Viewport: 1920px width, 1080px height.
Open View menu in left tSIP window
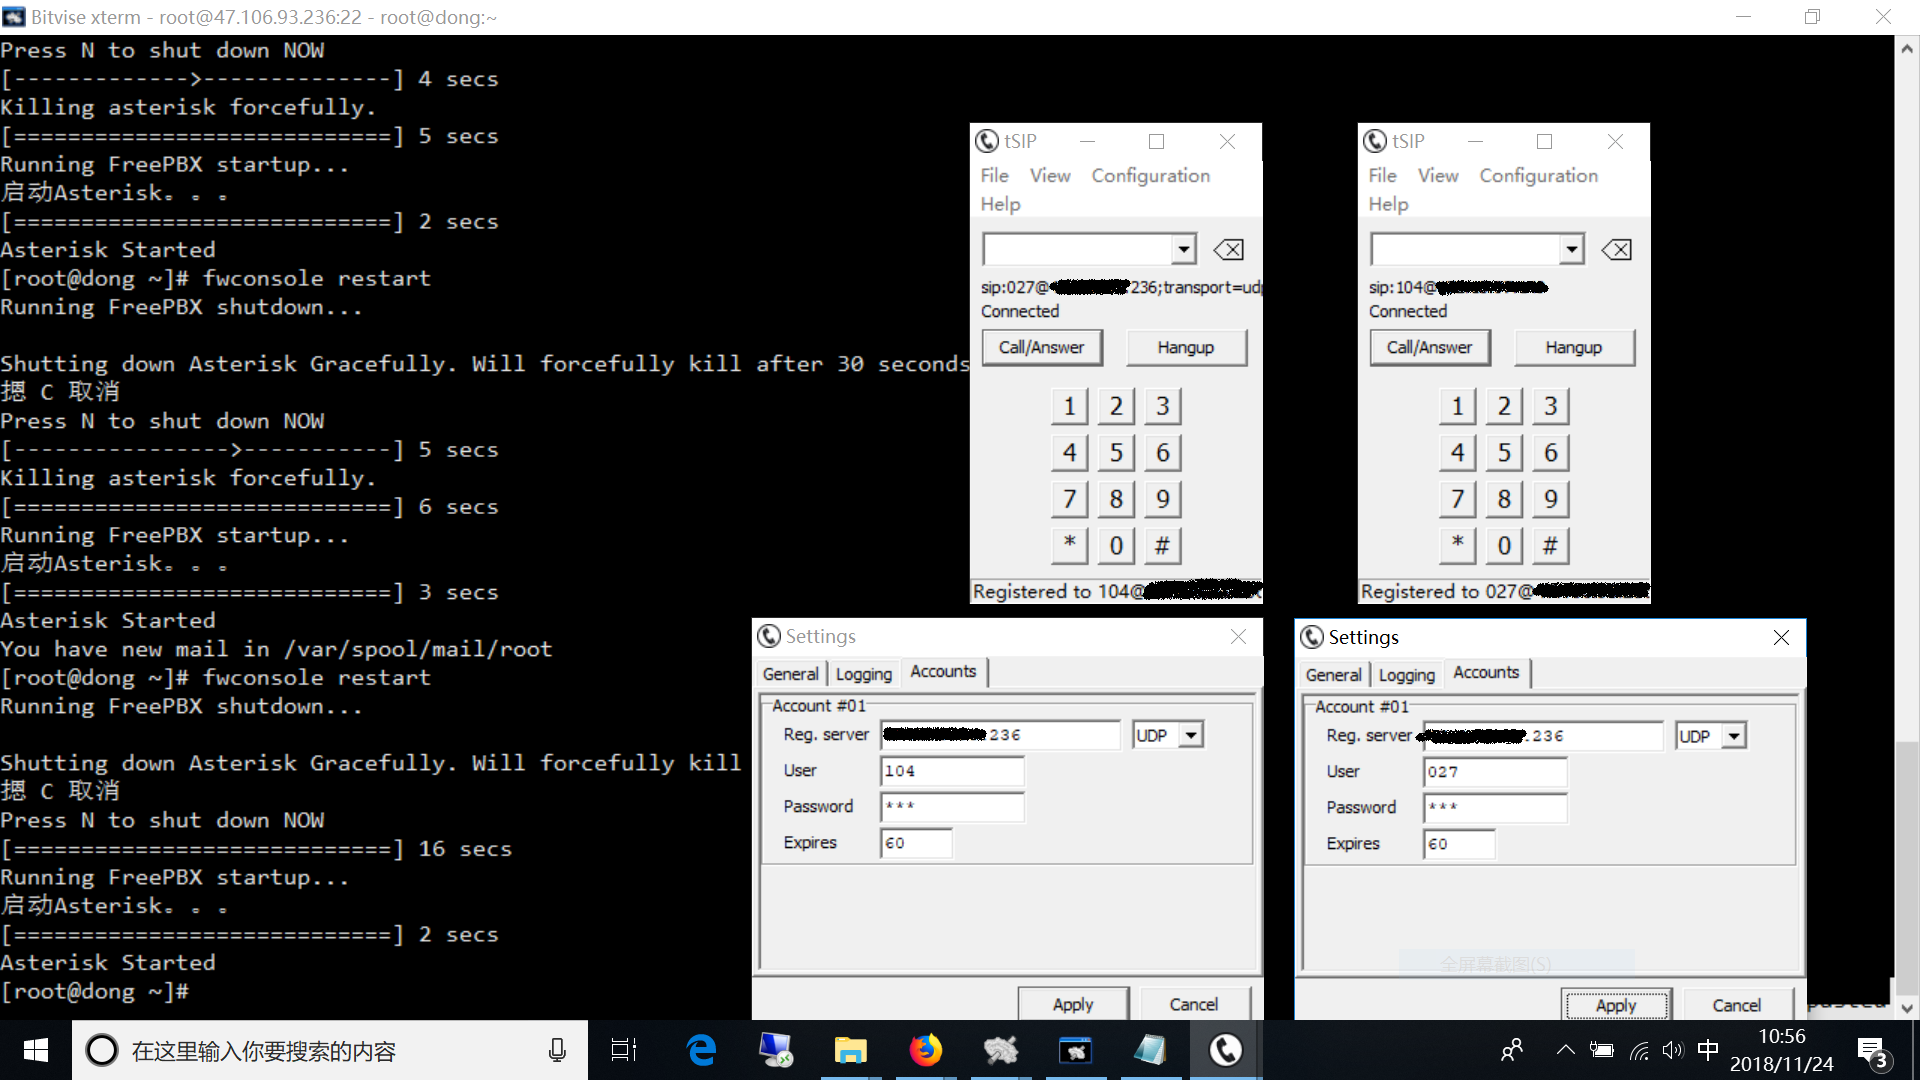point(1050,175)
